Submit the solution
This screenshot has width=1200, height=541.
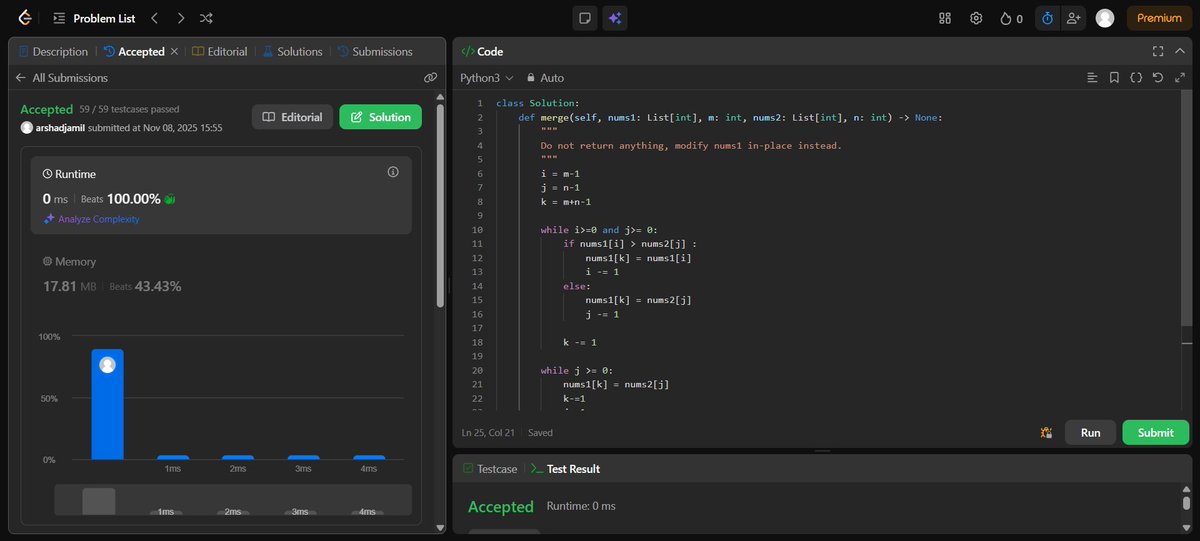1155,432
